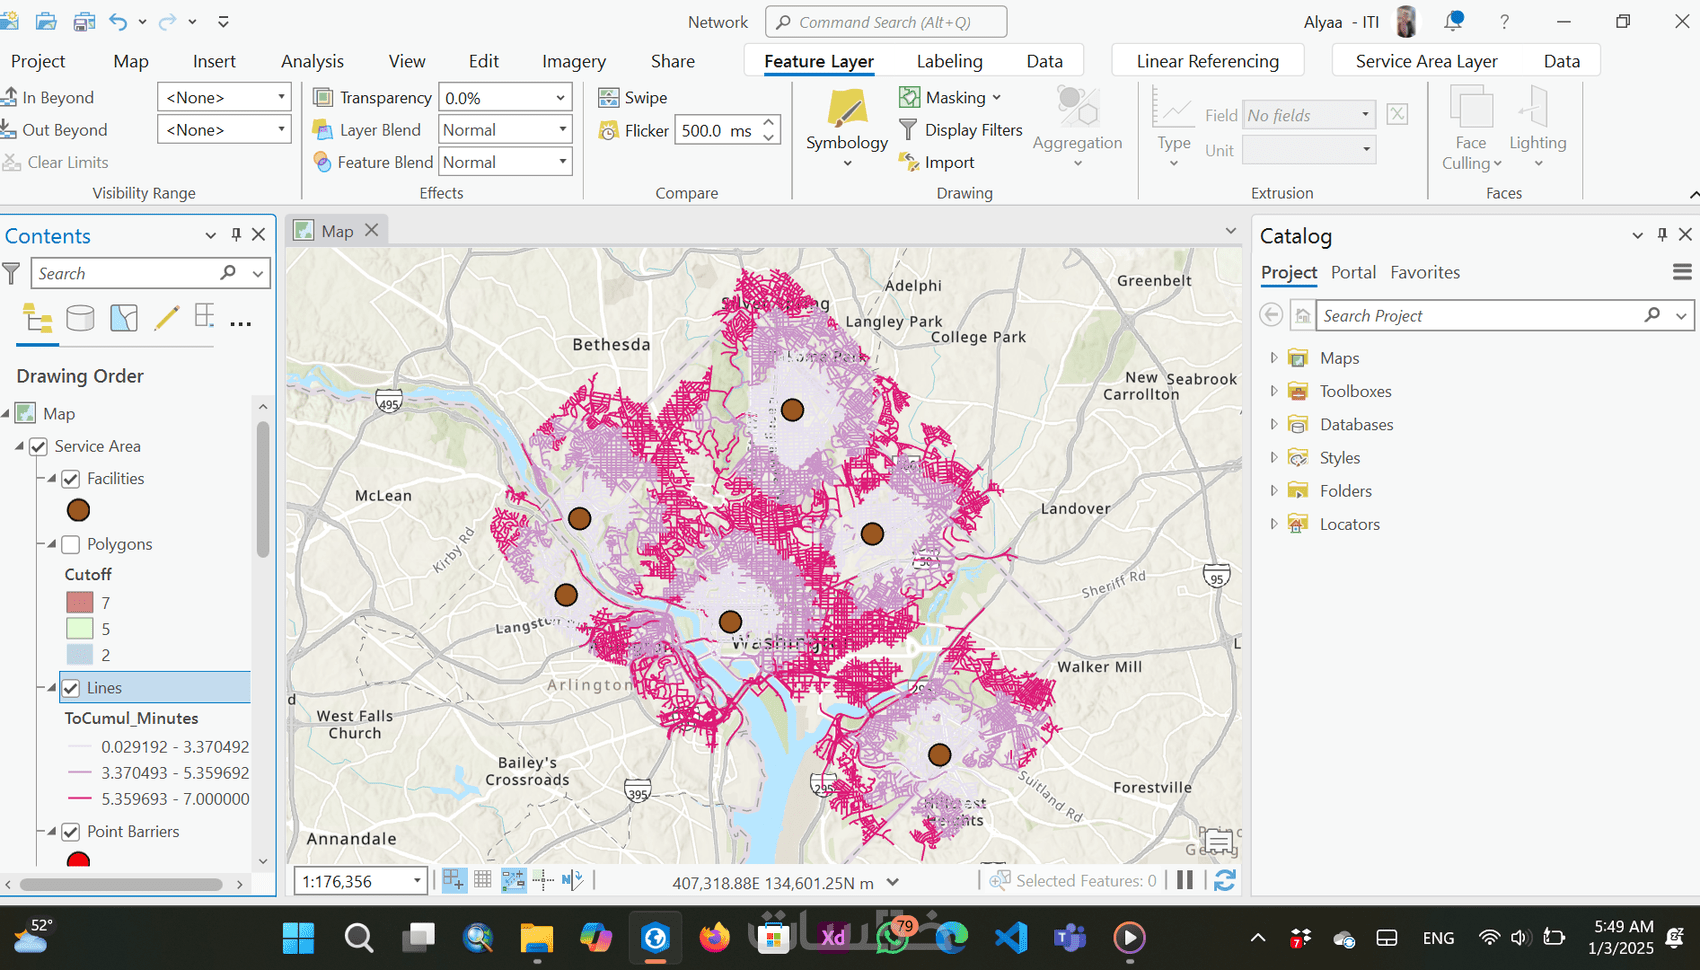Viewport: 1700px width, 970px height.
Task: Open notifications bell
Action: (1453, 21)
